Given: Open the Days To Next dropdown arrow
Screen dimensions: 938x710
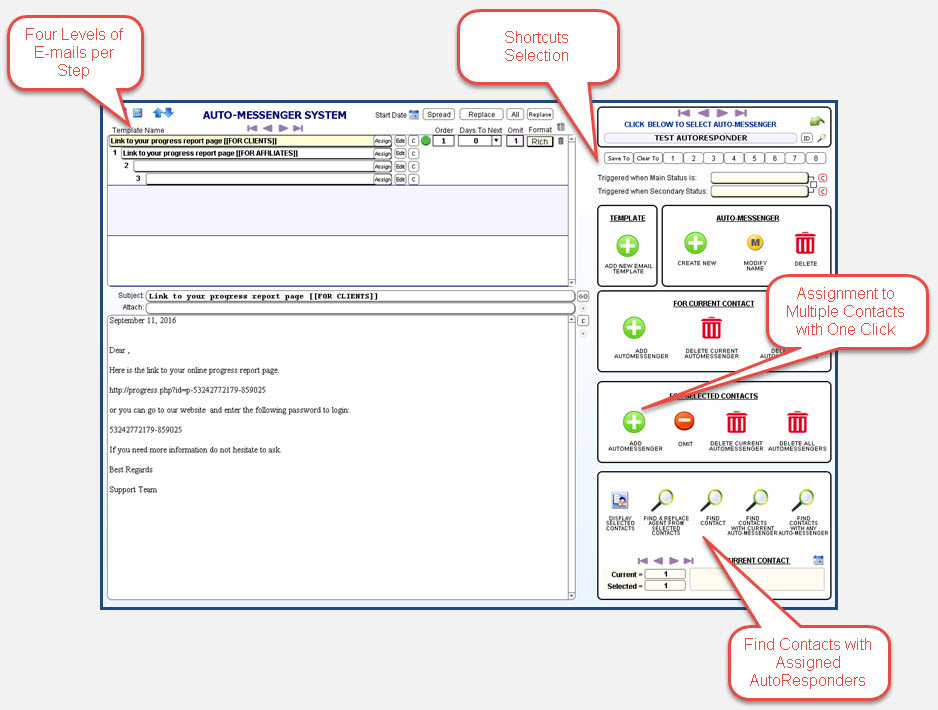Looking at the screenshot, I should [x=495, y=141].
